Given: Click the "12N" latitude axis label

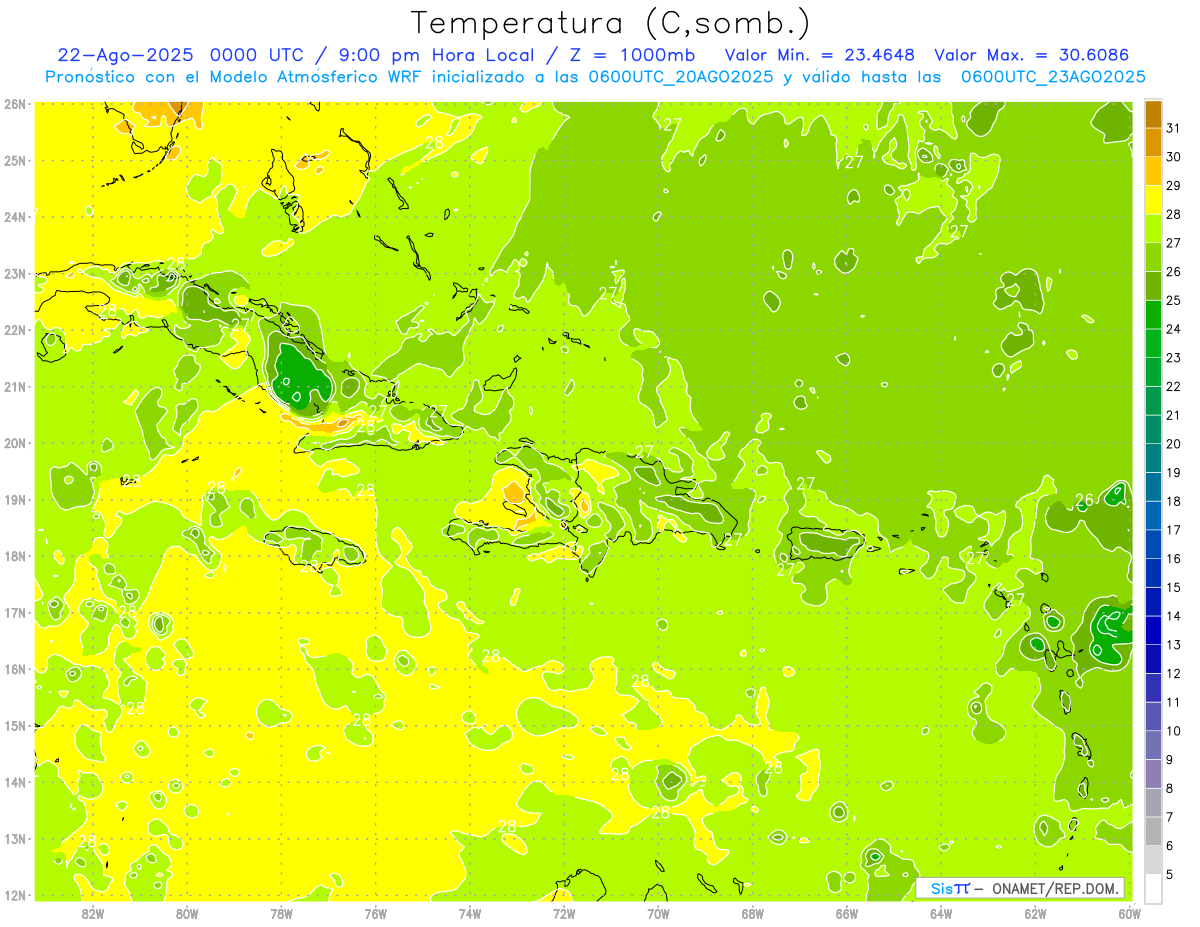Looking at the screenshot, I should coord(15,895).
